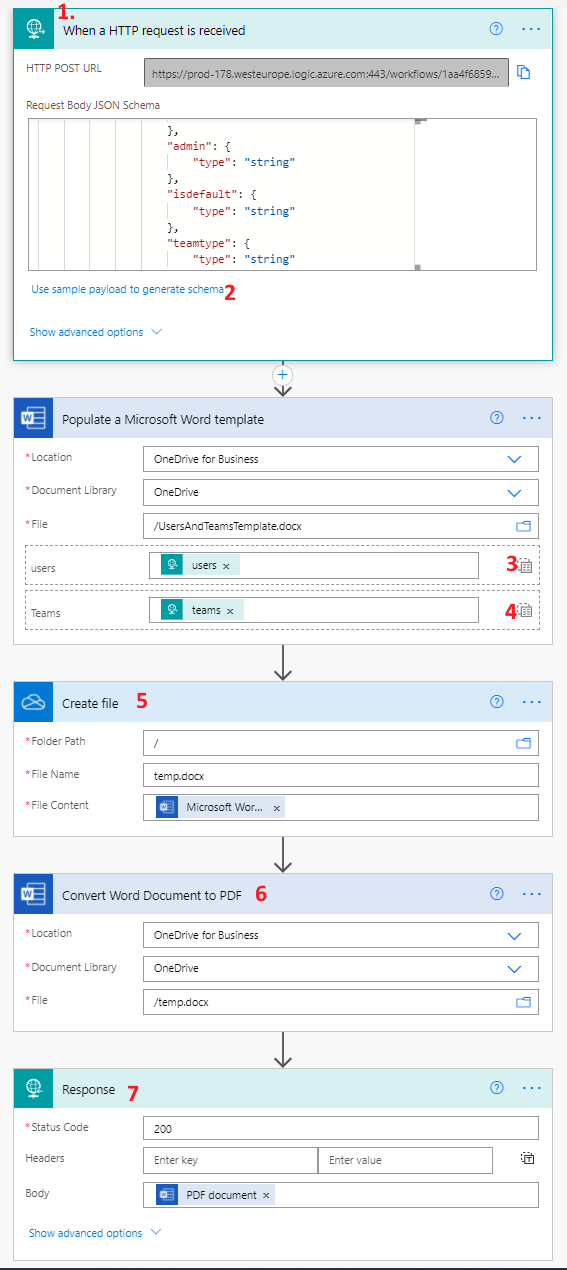Image resolution: width=567 pixels, height=1270 pixels.
Task: Click the "teamtype" key in JSON schema
Action: pos(201,243)
